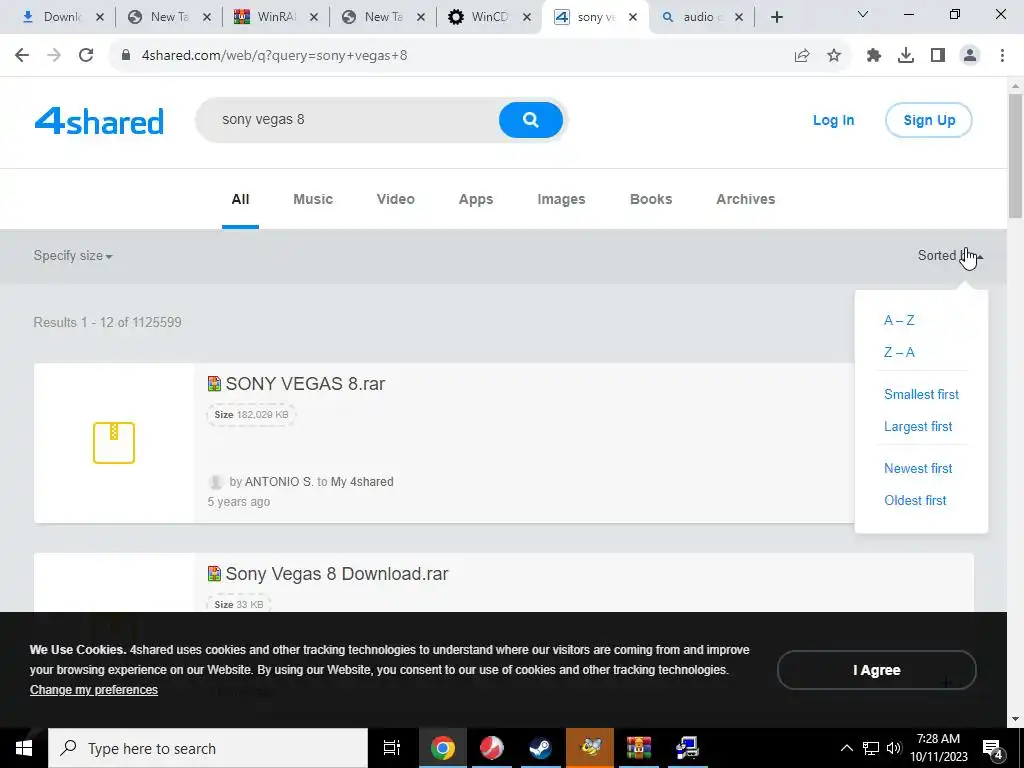Close the audio search tab
Viewport: 1024px width, 768px height.
click(739, 17)
